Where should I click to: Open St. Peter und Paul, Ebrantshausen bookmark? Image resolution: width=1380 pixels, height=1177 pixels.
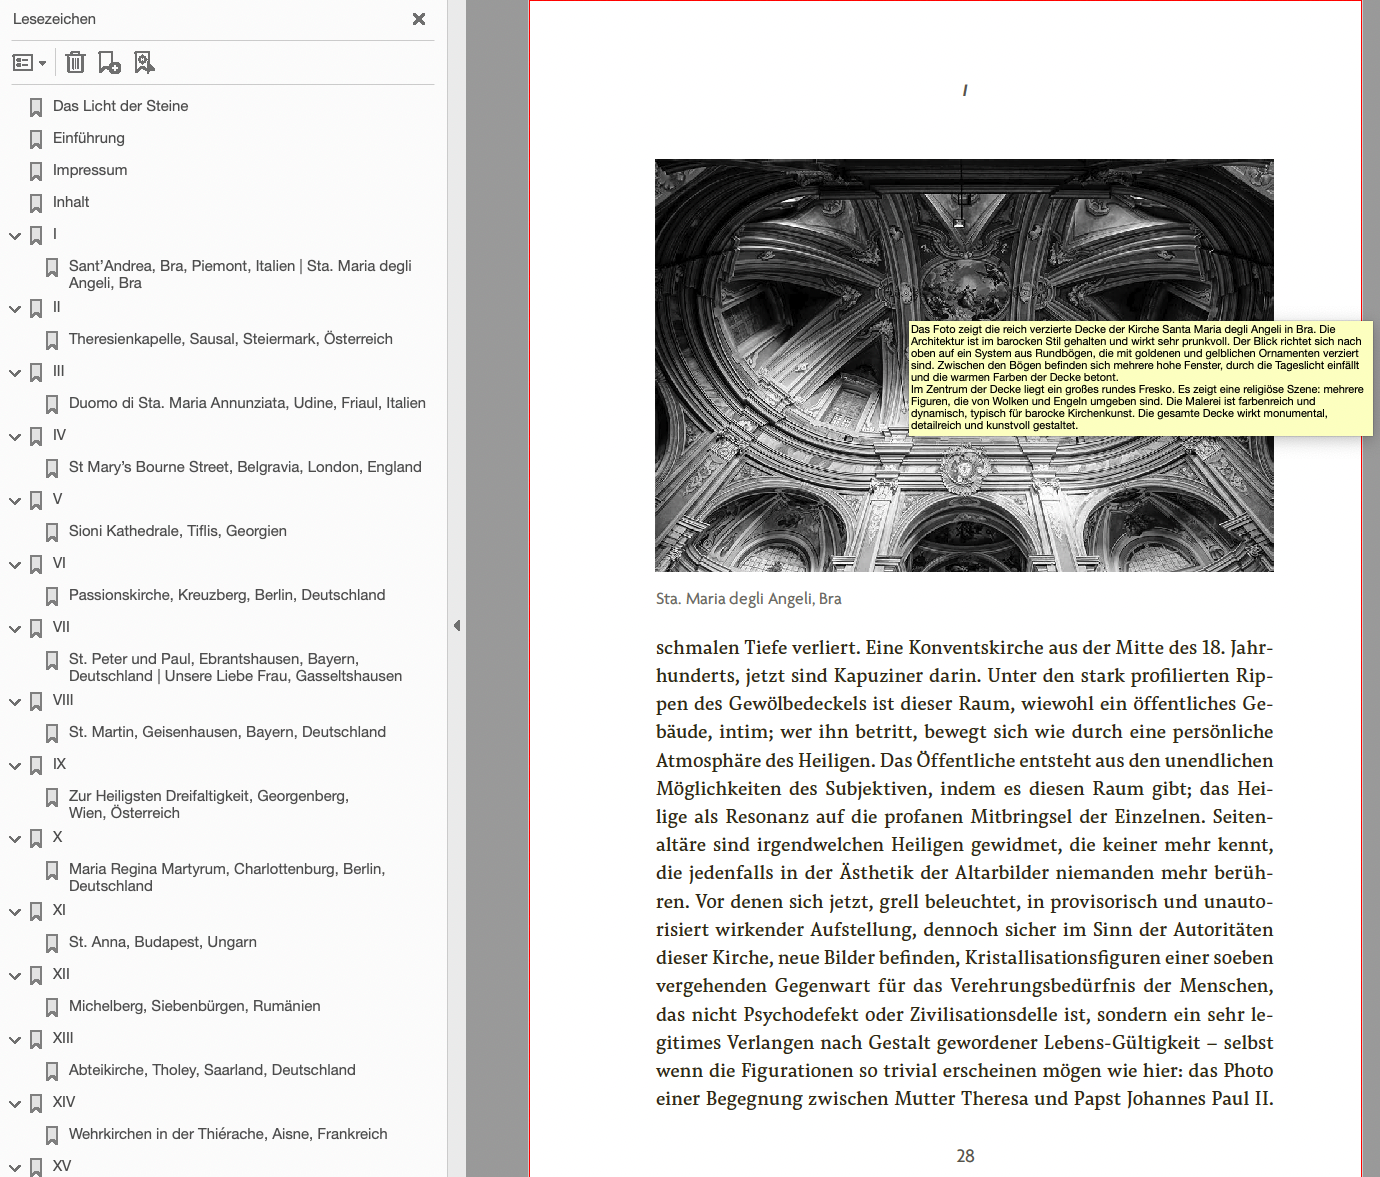tap(236, 667)
